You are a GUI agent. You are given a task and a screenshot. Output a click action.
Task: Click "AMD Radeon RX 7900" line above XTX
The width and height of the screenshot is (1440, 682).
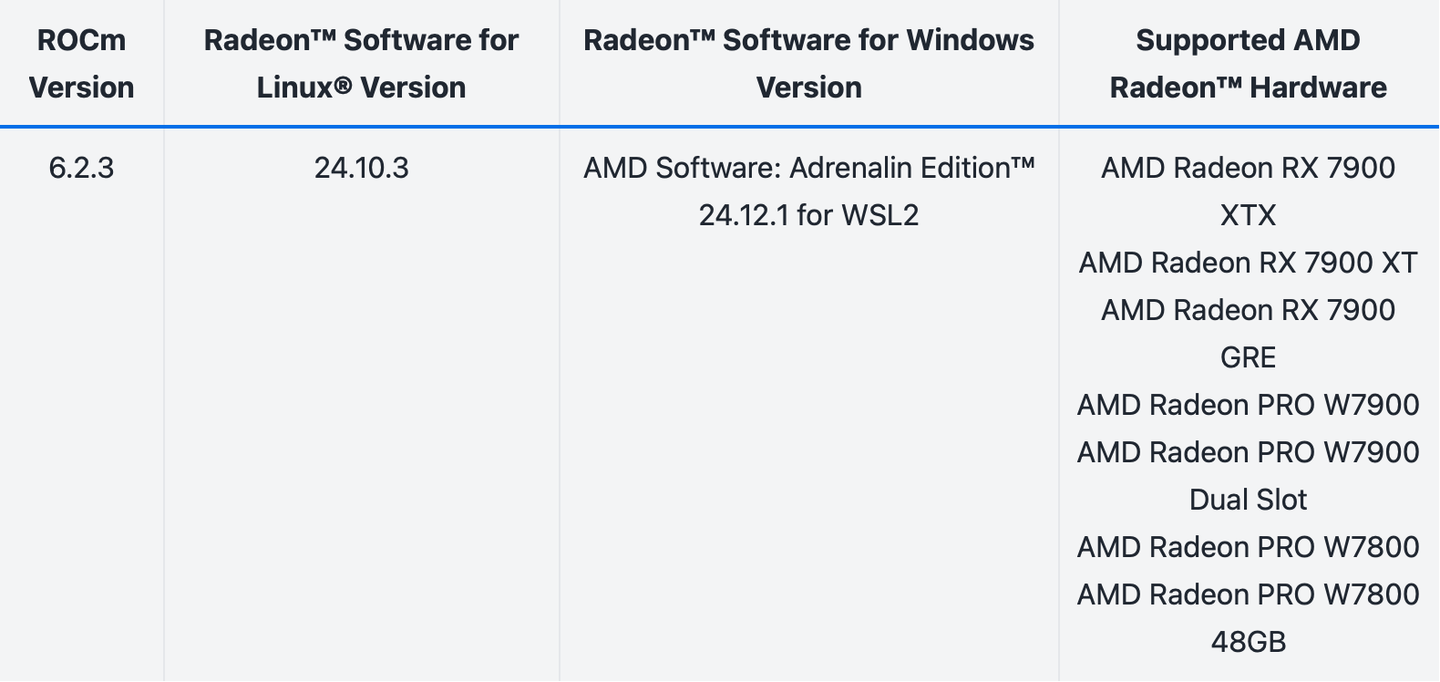point(1248,168)
